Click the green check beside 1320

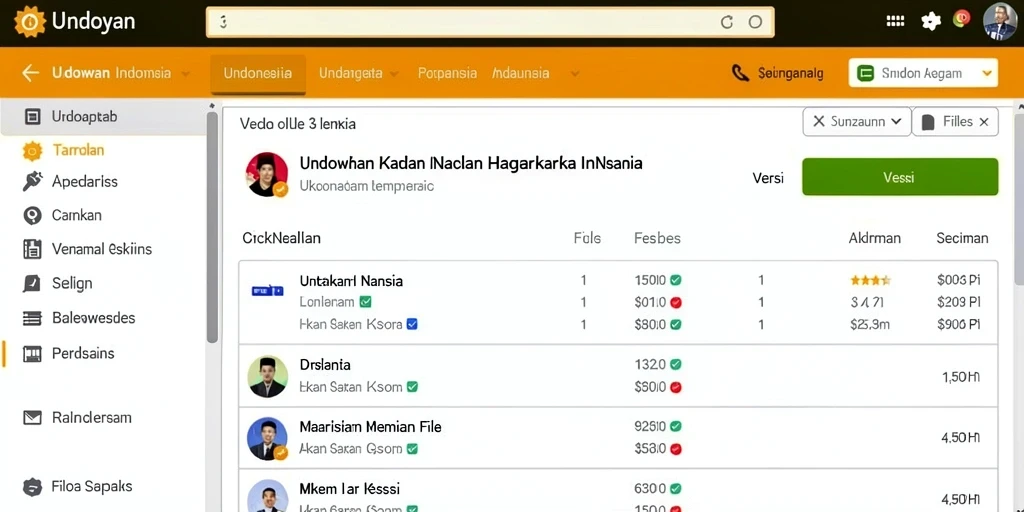click(676, 364)
